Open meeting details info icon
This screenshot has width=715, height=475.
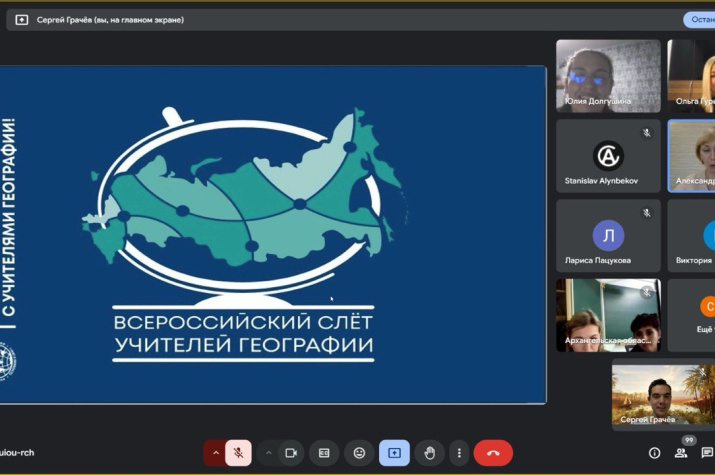pos(654,453)
